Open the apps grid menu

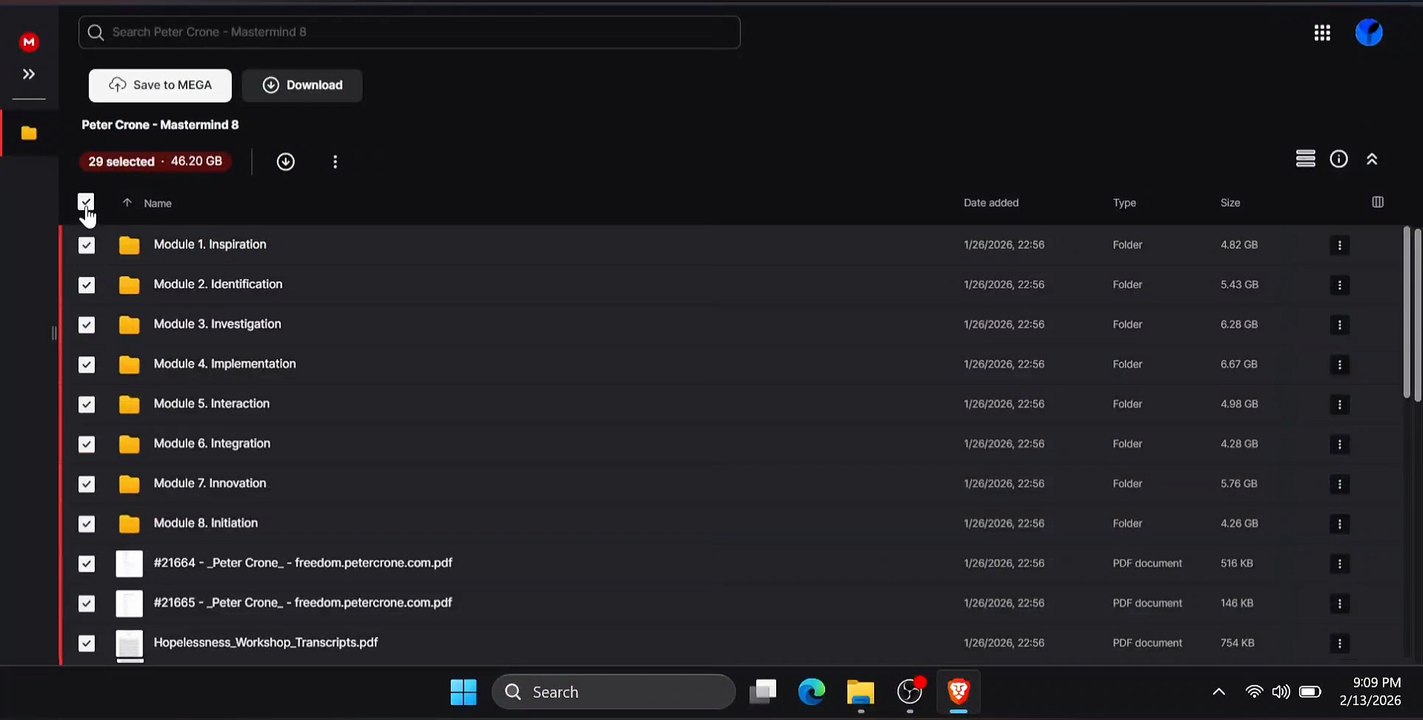click(x=1322, y=33)
